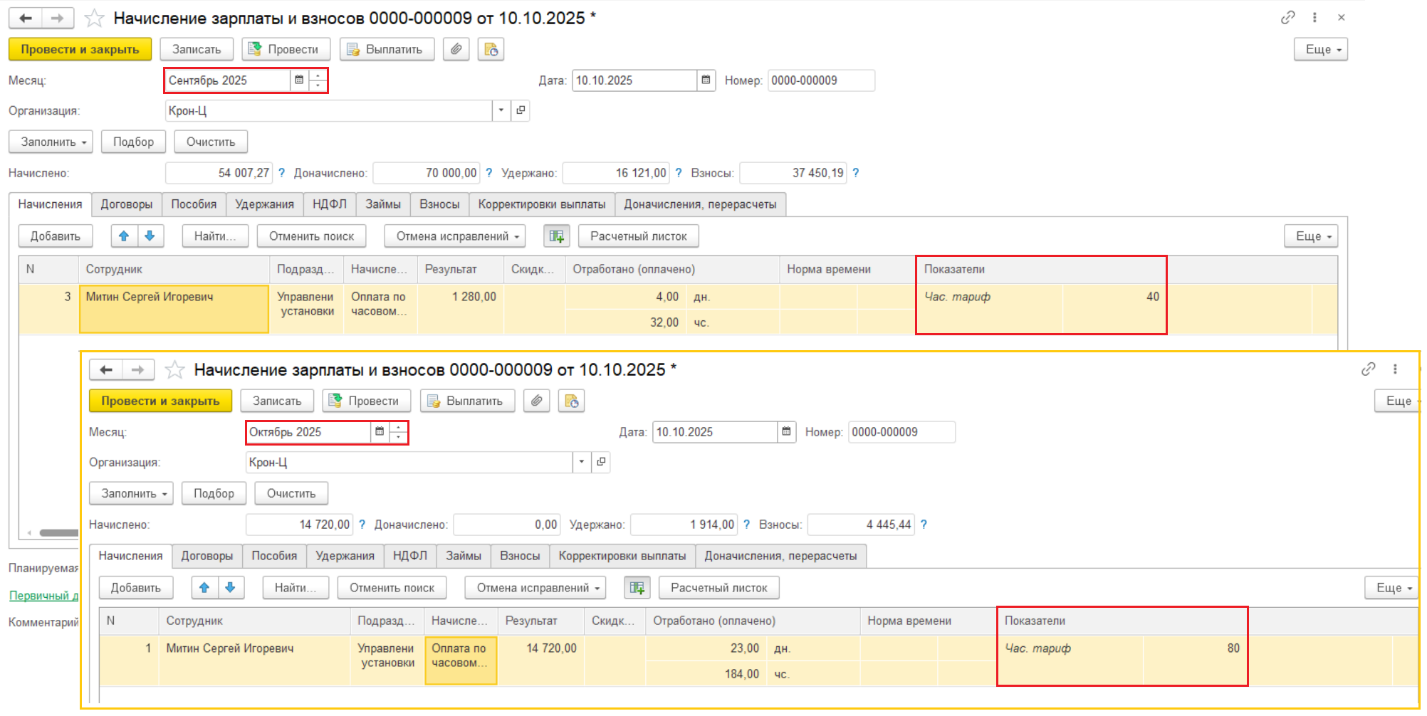Expand the Организация dropdown arrow in the September document
1427x716 pixels.
pos(500,111)
